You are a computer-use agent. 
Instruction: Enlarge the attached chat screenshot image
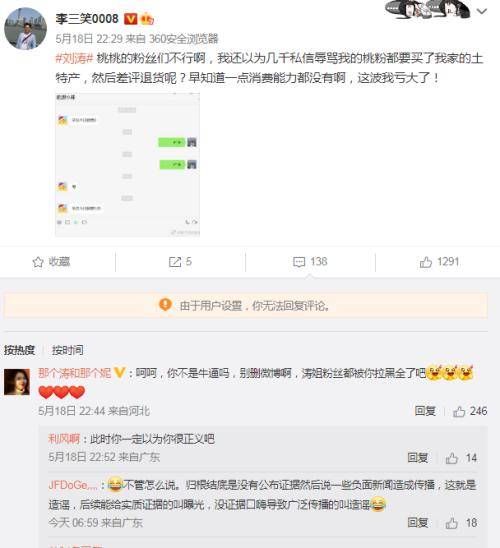(x=127, y=165)
